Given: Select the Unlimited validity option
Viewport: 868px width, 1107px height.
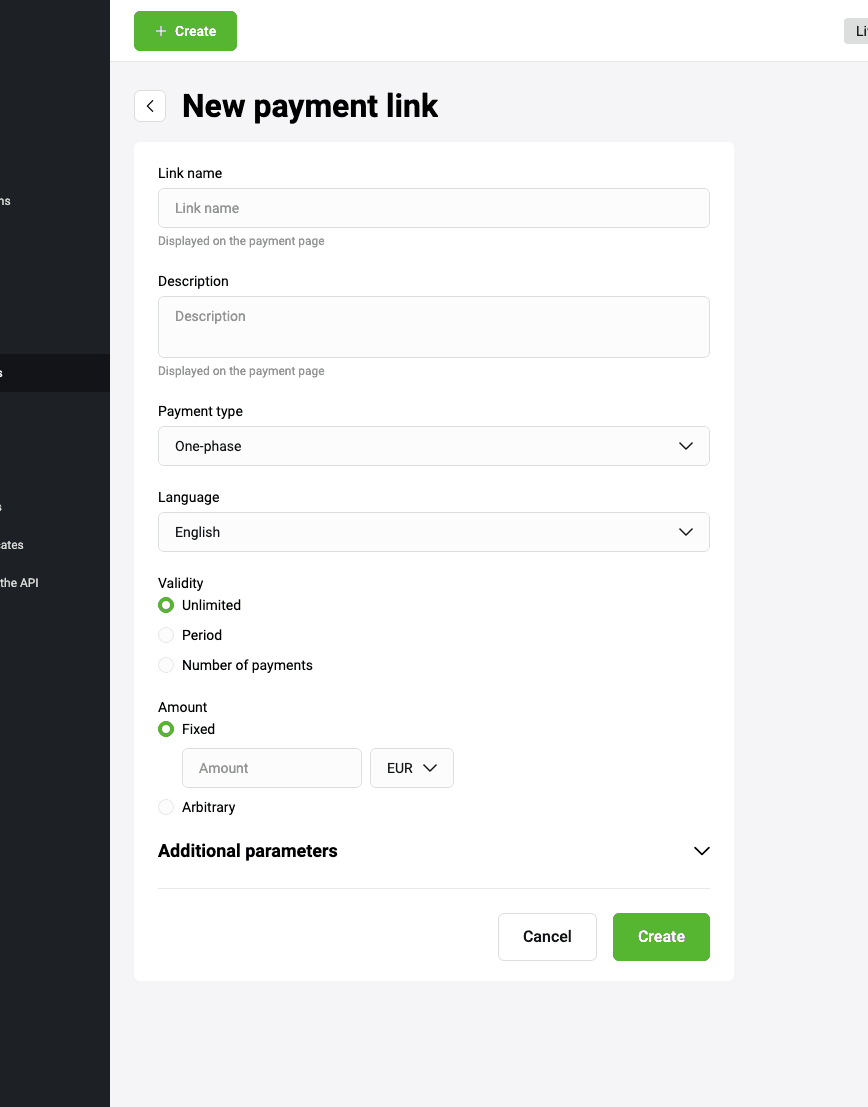Looking at the screenshot, I should [x=167, y=605].
